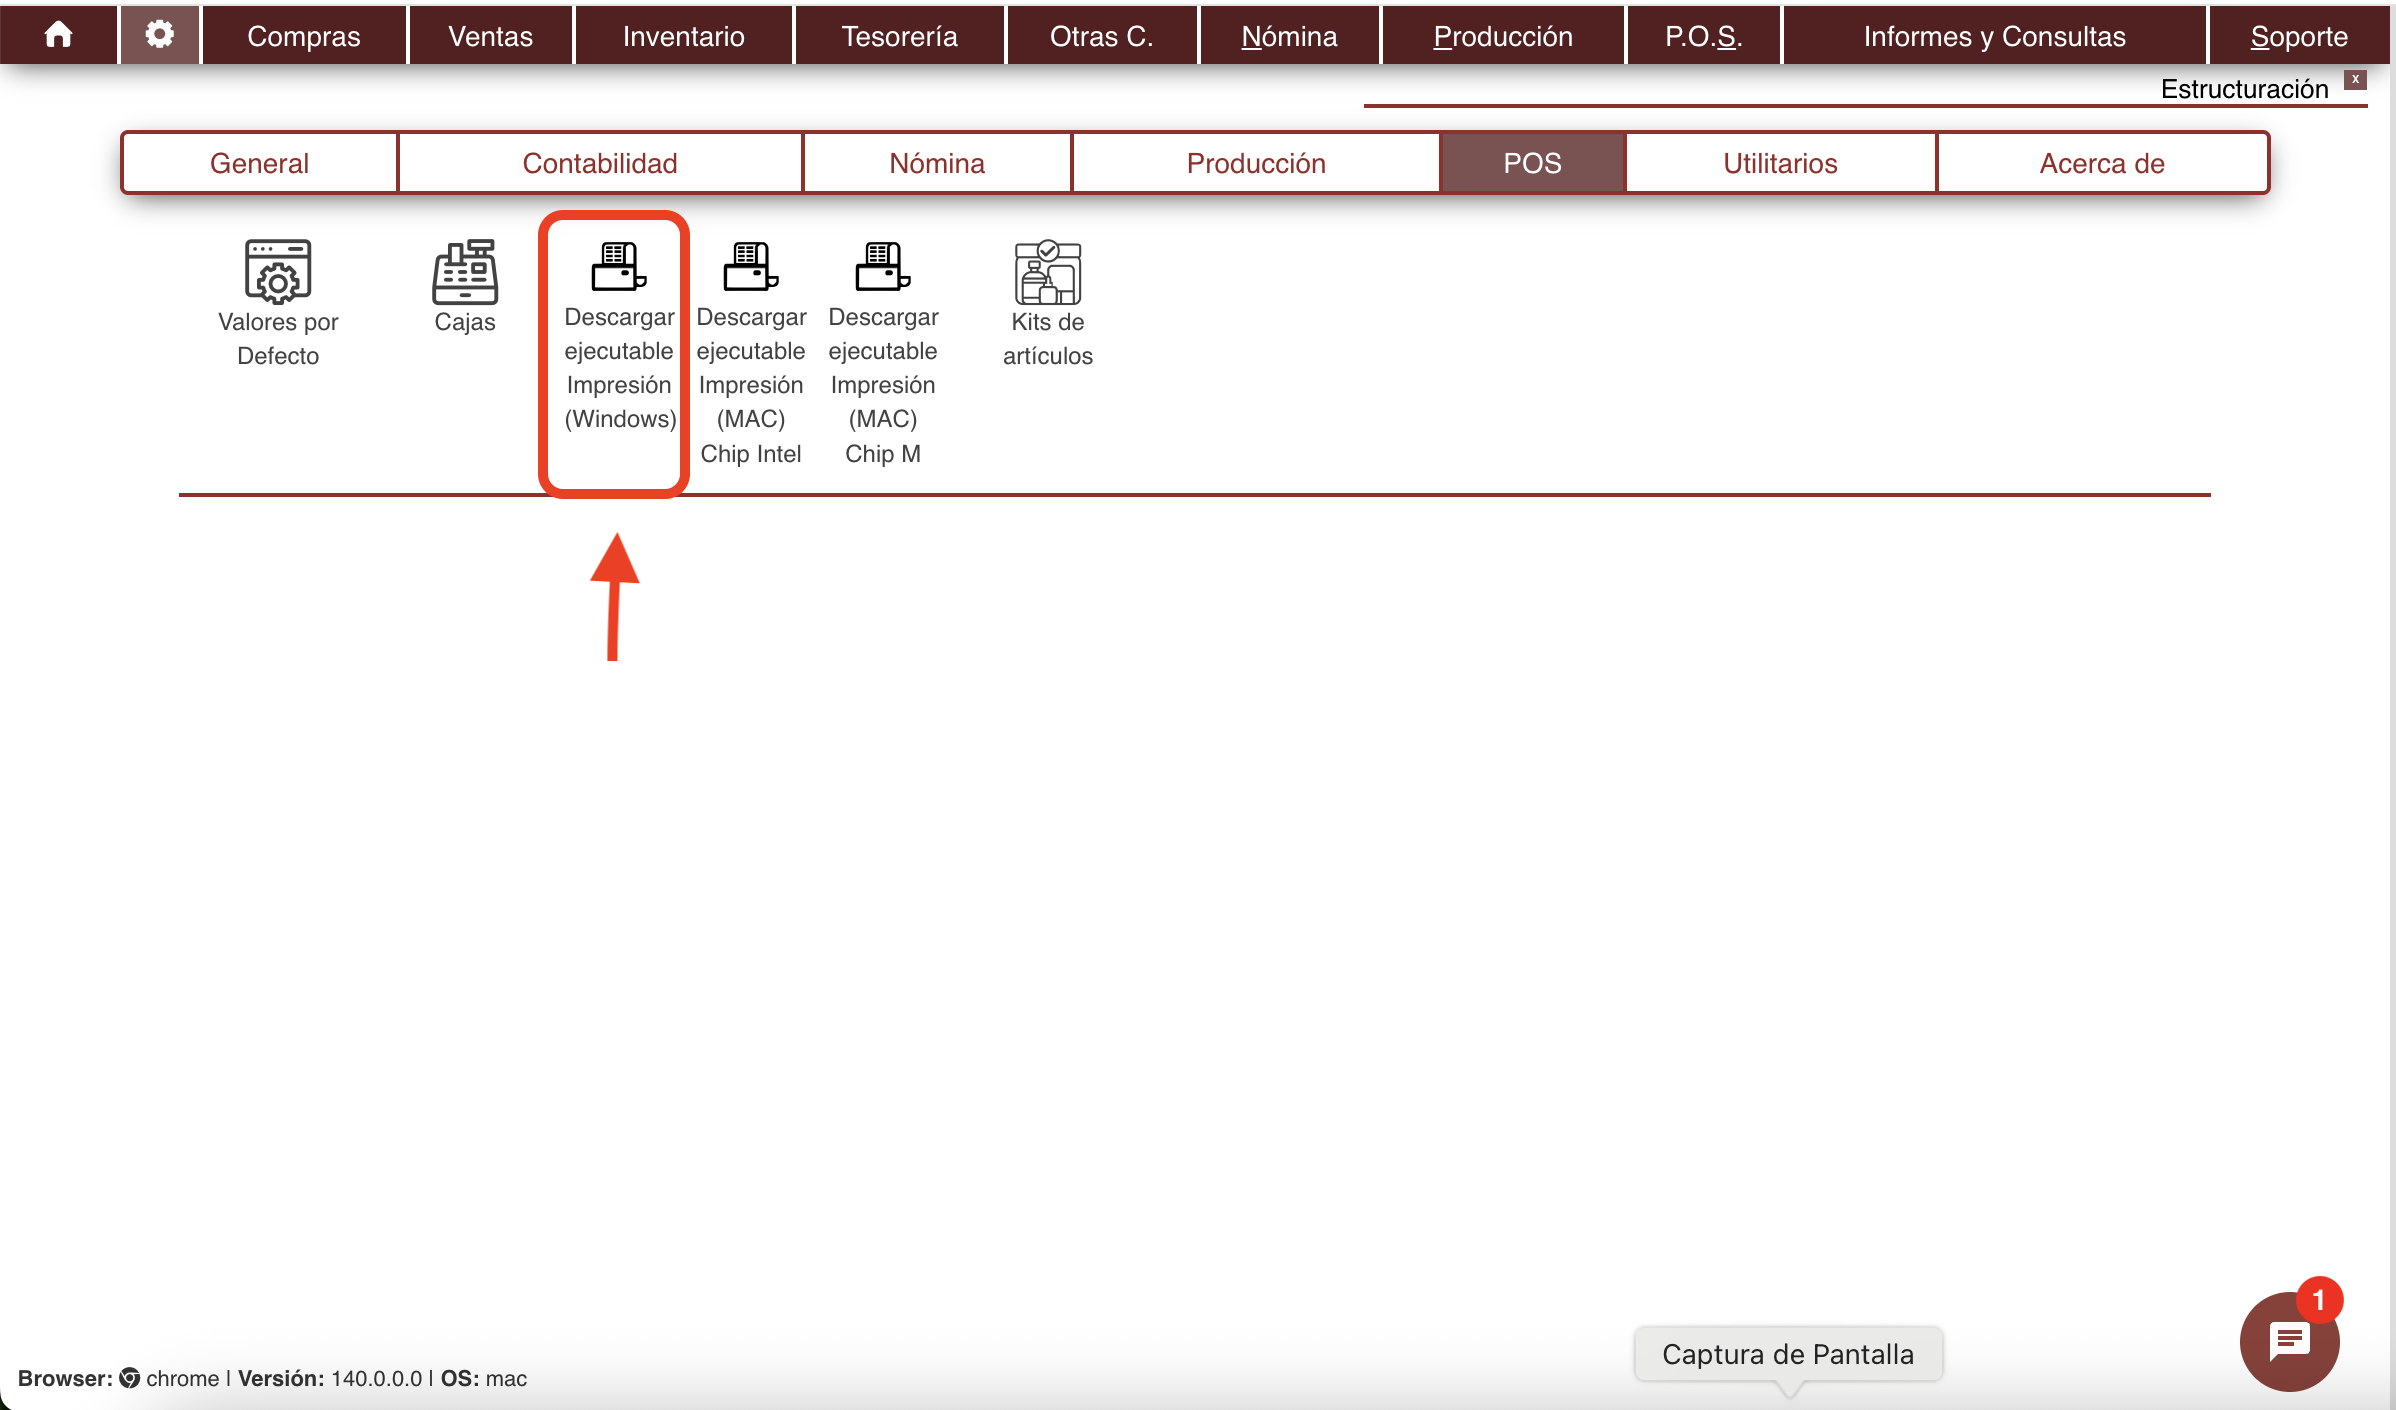Open the Soporte menu
This screenshot has width=2396, height=1410.
click(2298, 36)
